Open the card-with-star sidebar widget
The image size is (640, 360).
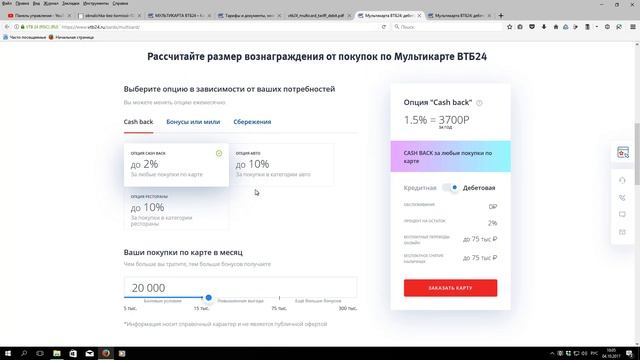point(623,153)
